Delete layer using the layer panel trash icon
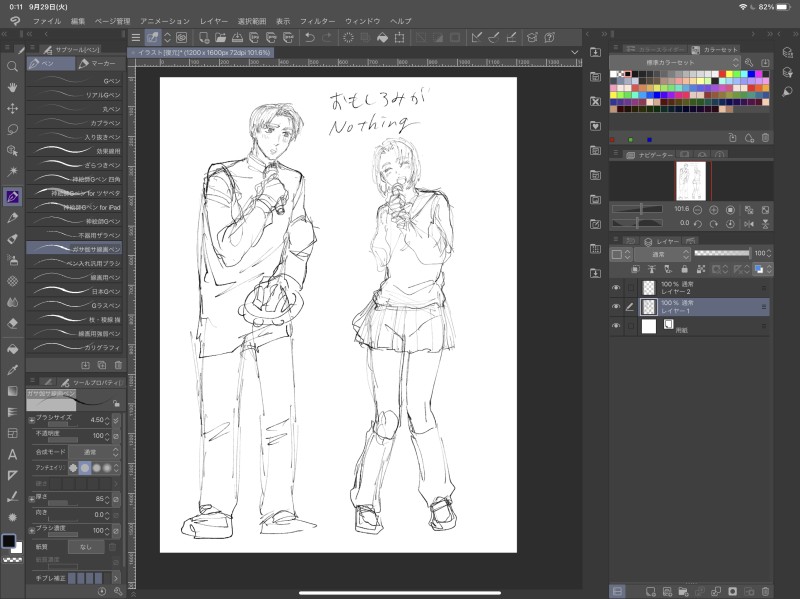The image size is (800, 599). pos(765,591)
